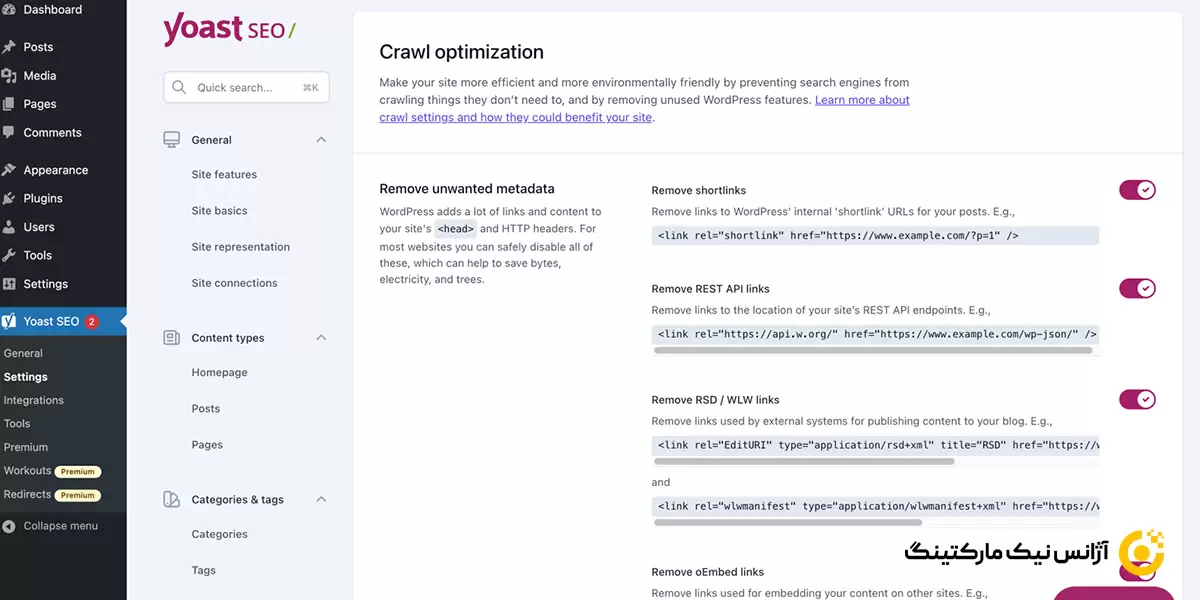Collapse the Categories & tags section
1200x600 pixels.
(321, 500)
